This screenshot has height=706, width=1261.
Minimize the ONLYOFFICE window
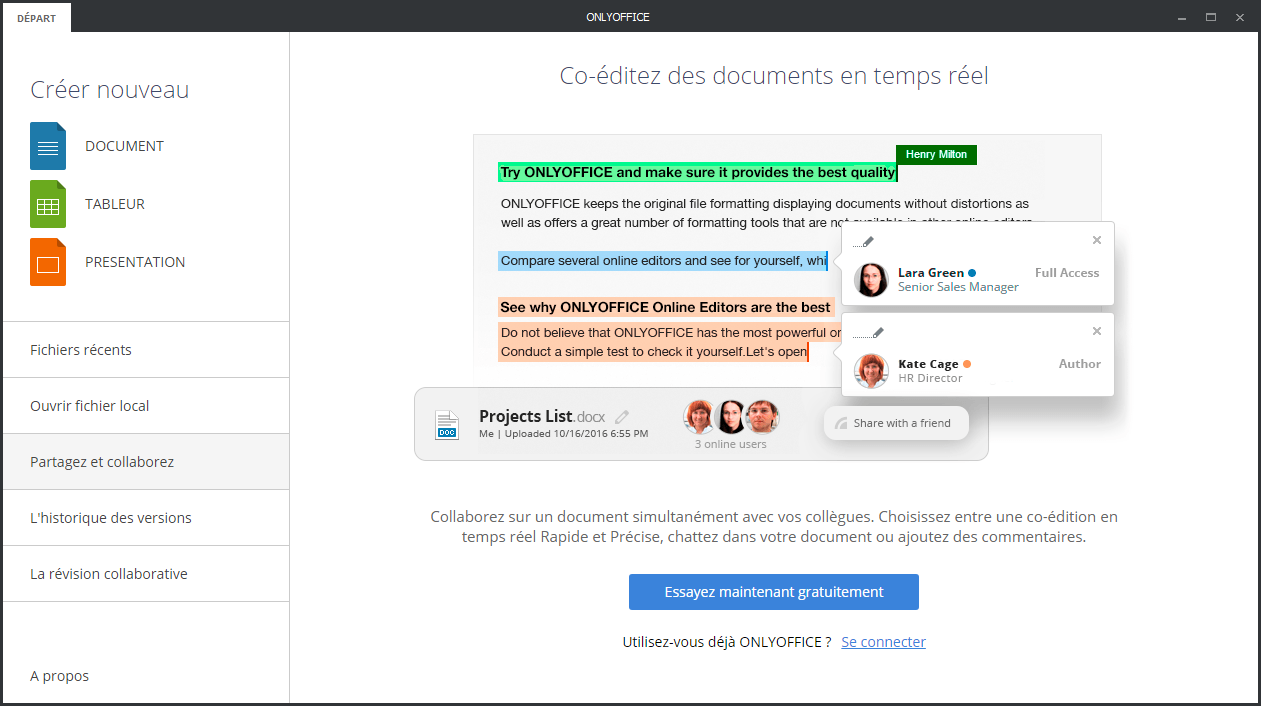point(1182,17)
